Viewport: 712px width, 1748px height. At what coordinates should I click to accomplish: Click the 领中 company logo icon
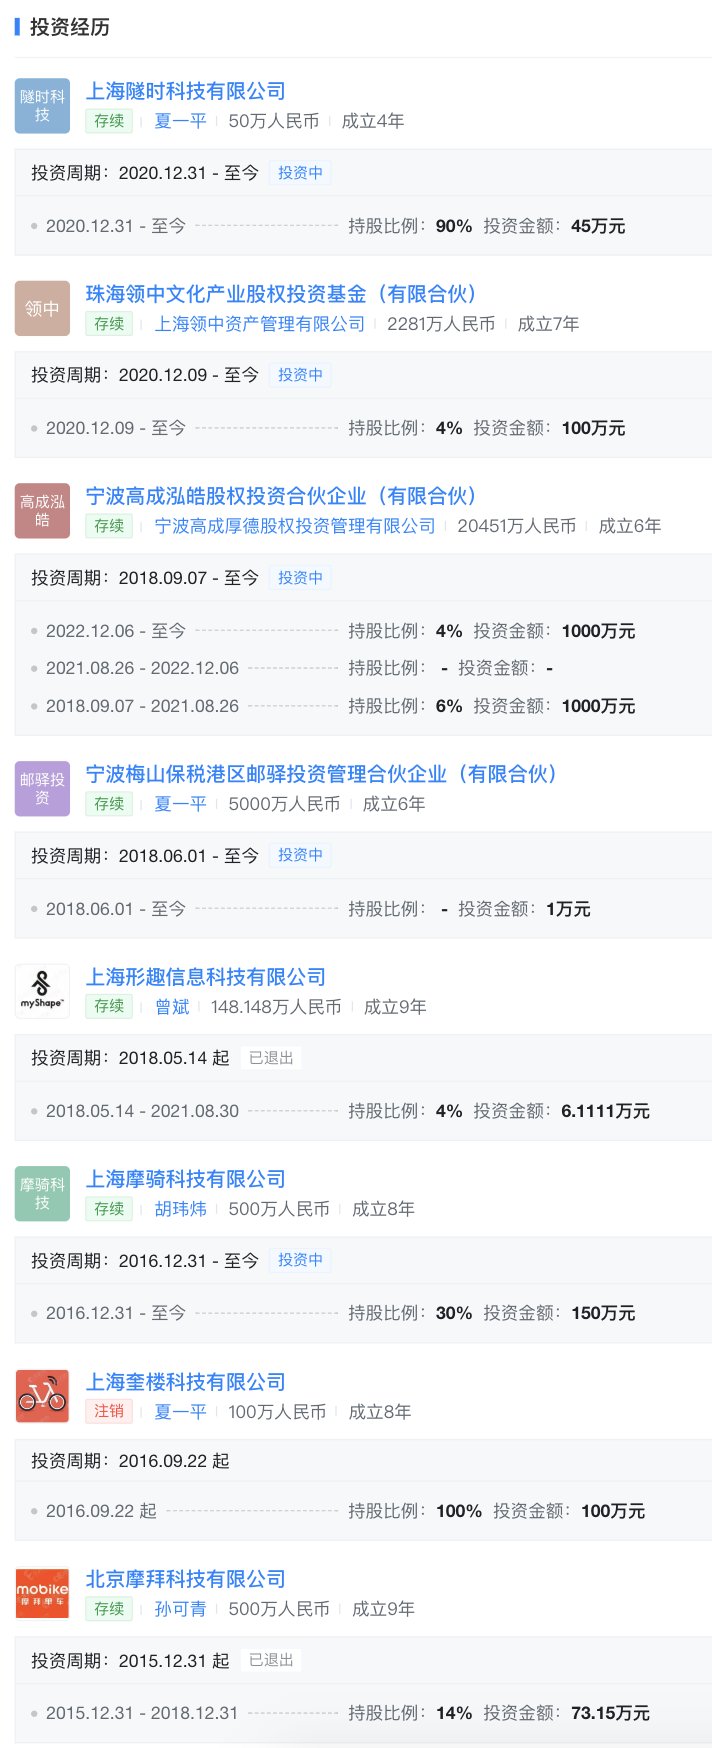pos(42,309)
